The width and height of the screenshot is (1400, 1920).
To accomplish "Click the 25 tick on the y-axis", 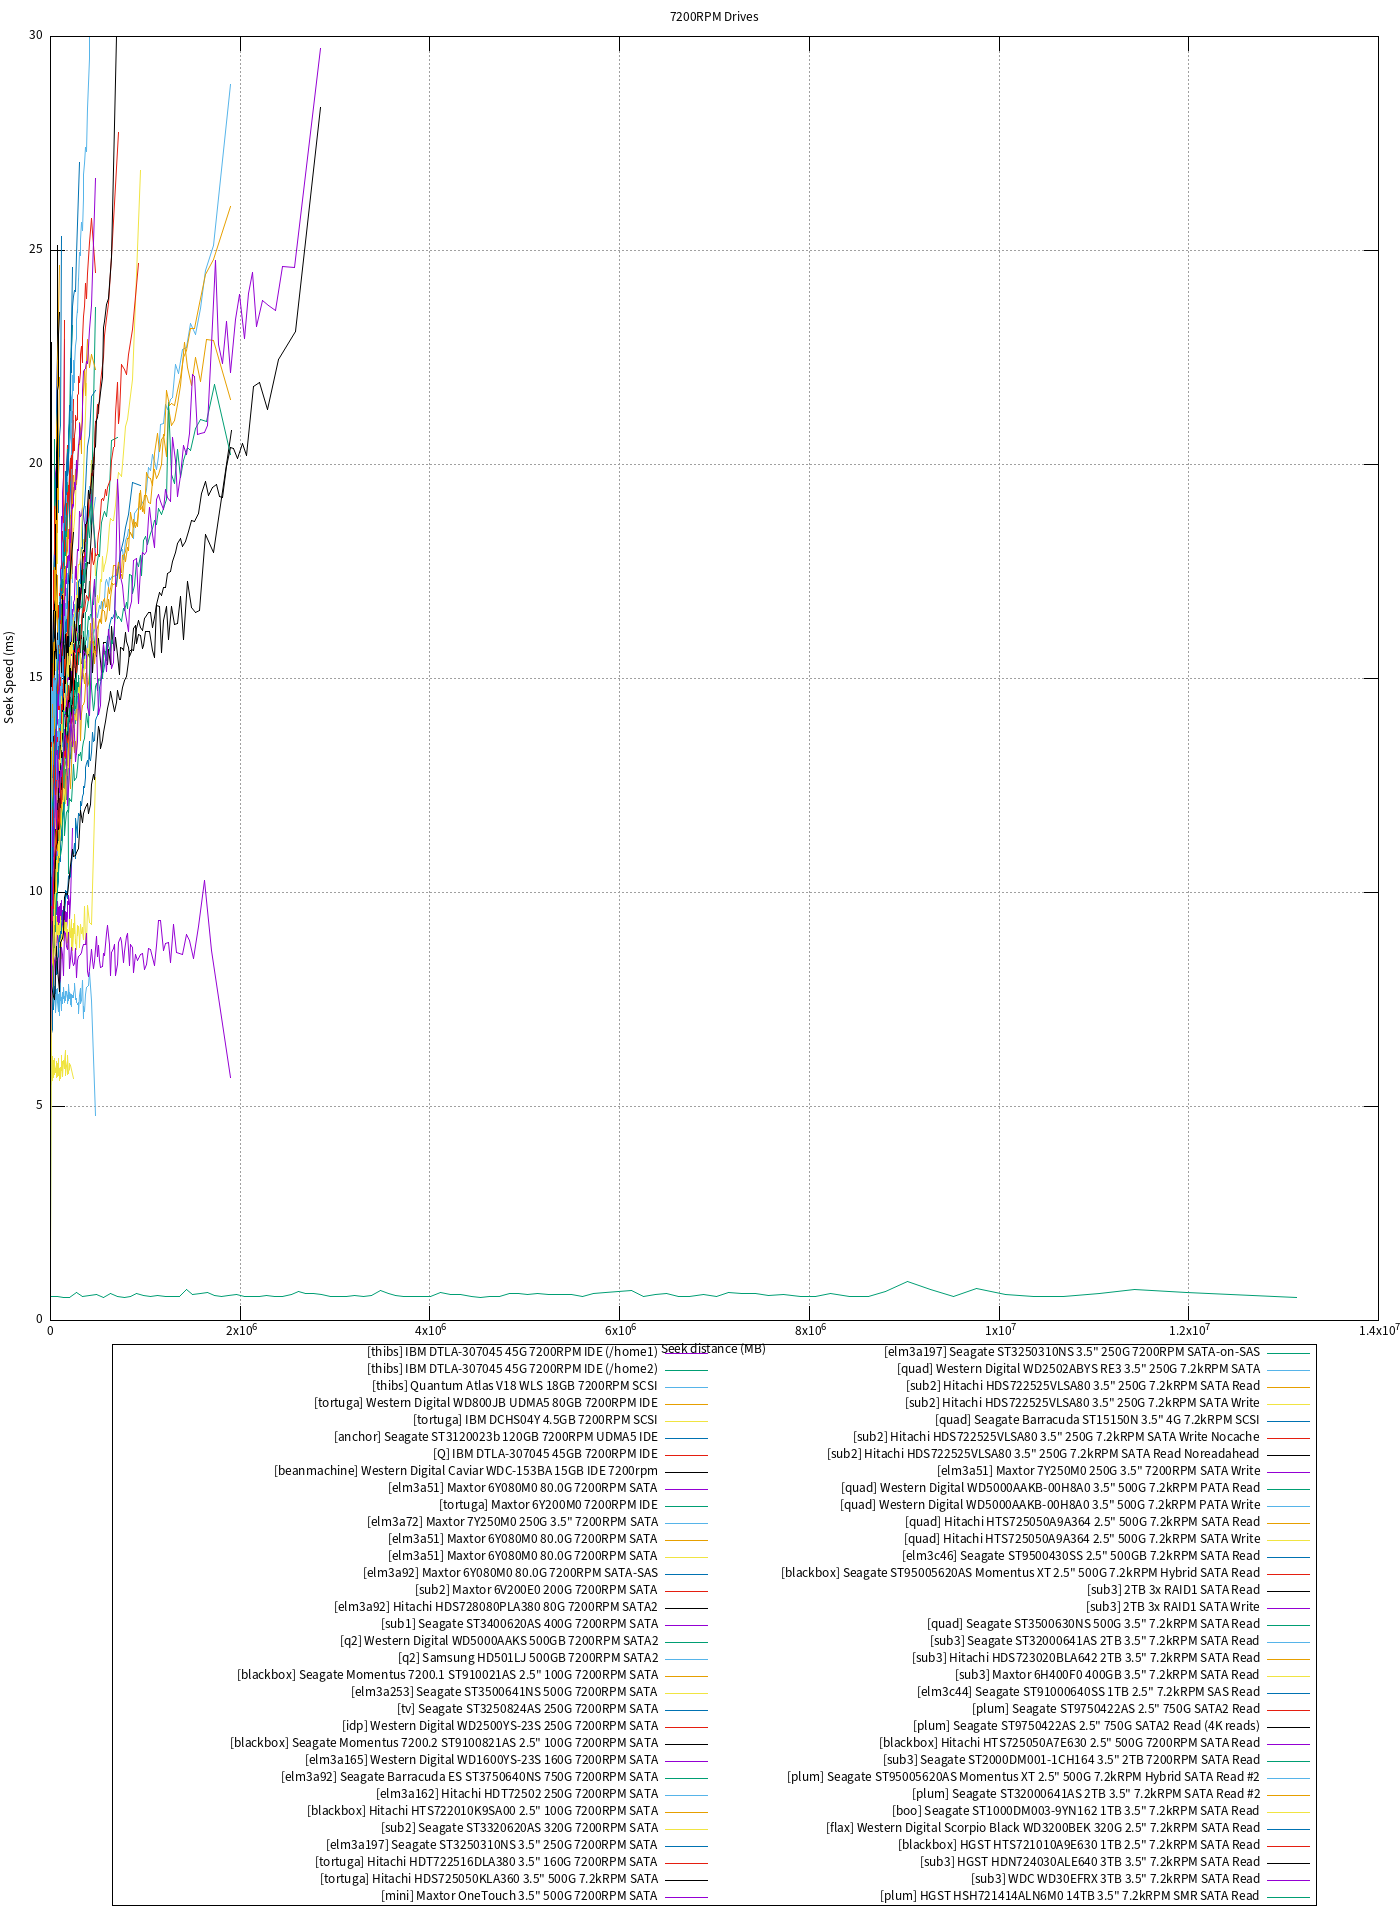I will coord(36,249).
